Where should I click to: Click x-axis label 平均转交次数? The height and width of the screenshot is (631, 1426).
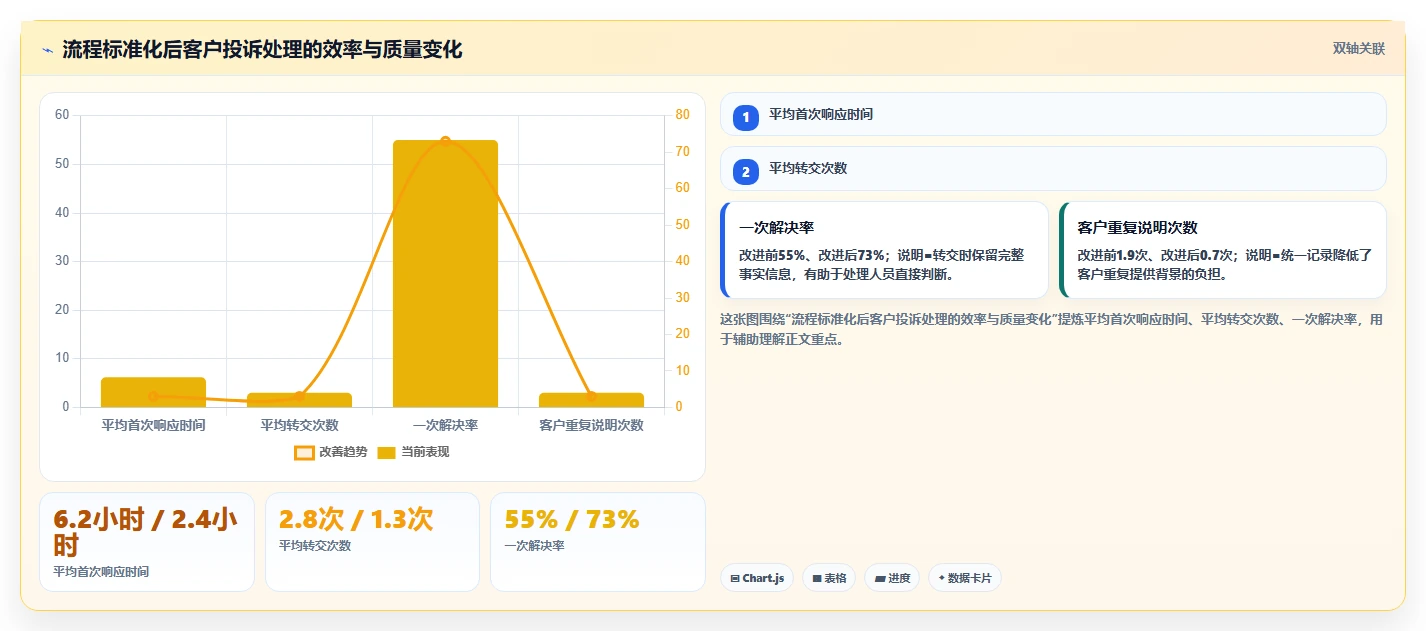pos(299,425)
